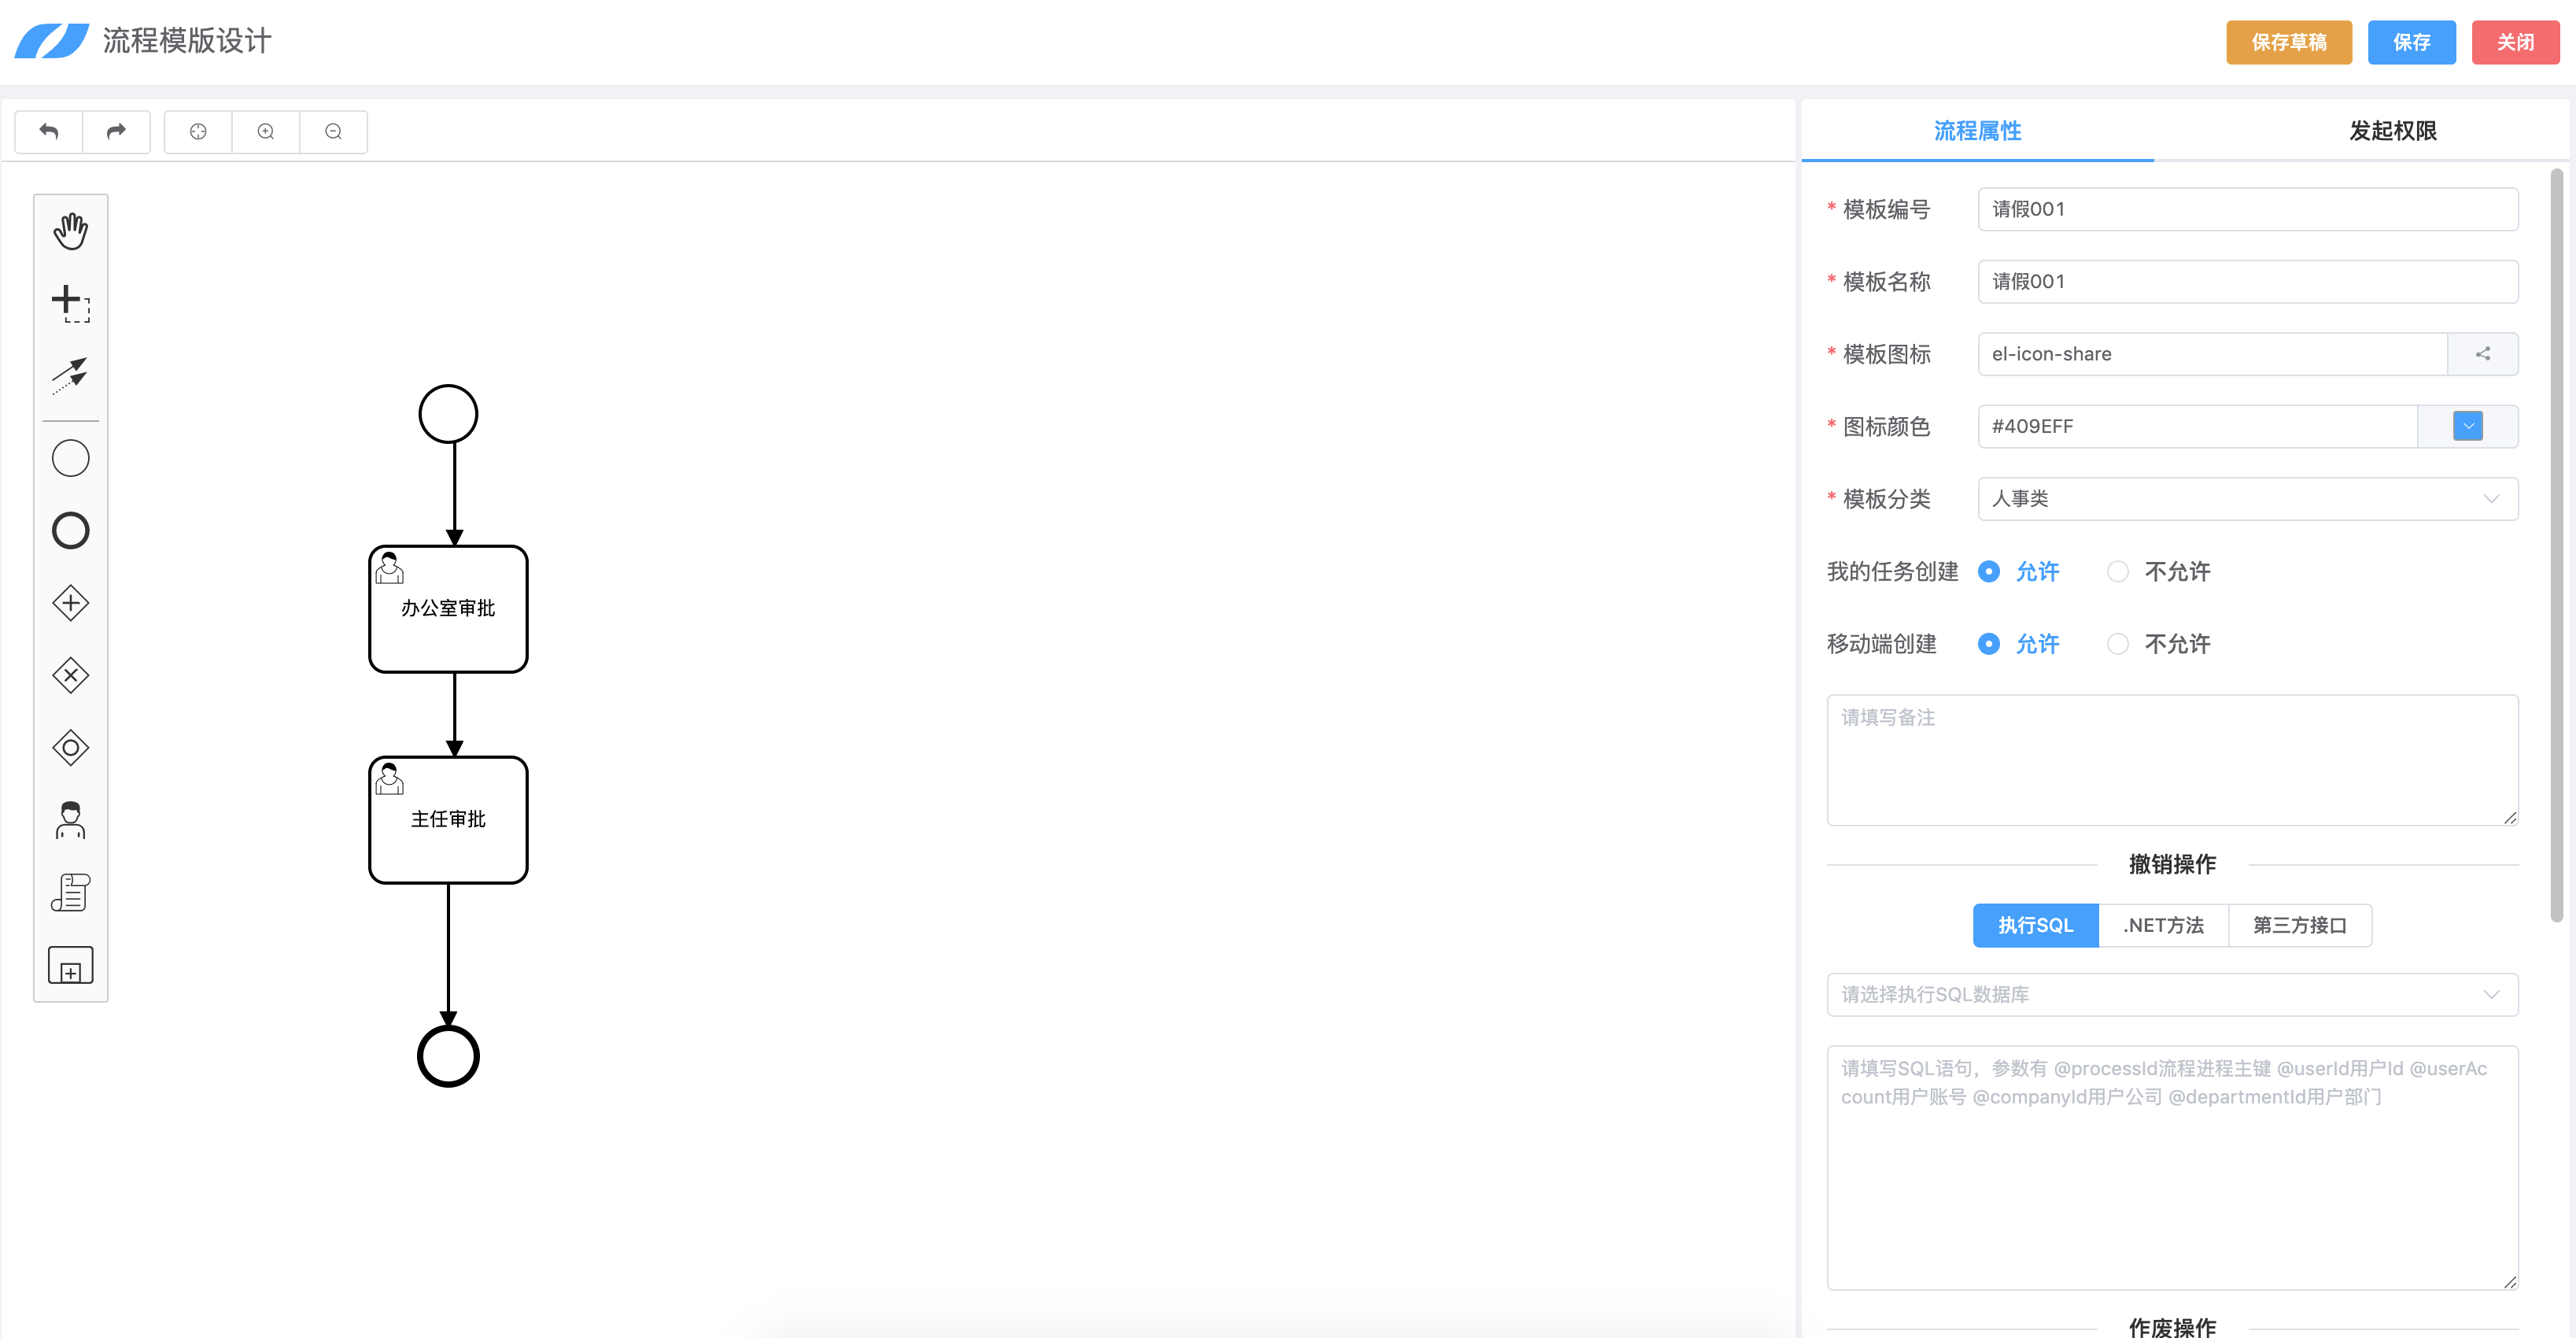The height and width of the screenshot is (1338, 2576).
Task: Click the properties panel vertical scrollbar
Action: [x=2556, y=545]
